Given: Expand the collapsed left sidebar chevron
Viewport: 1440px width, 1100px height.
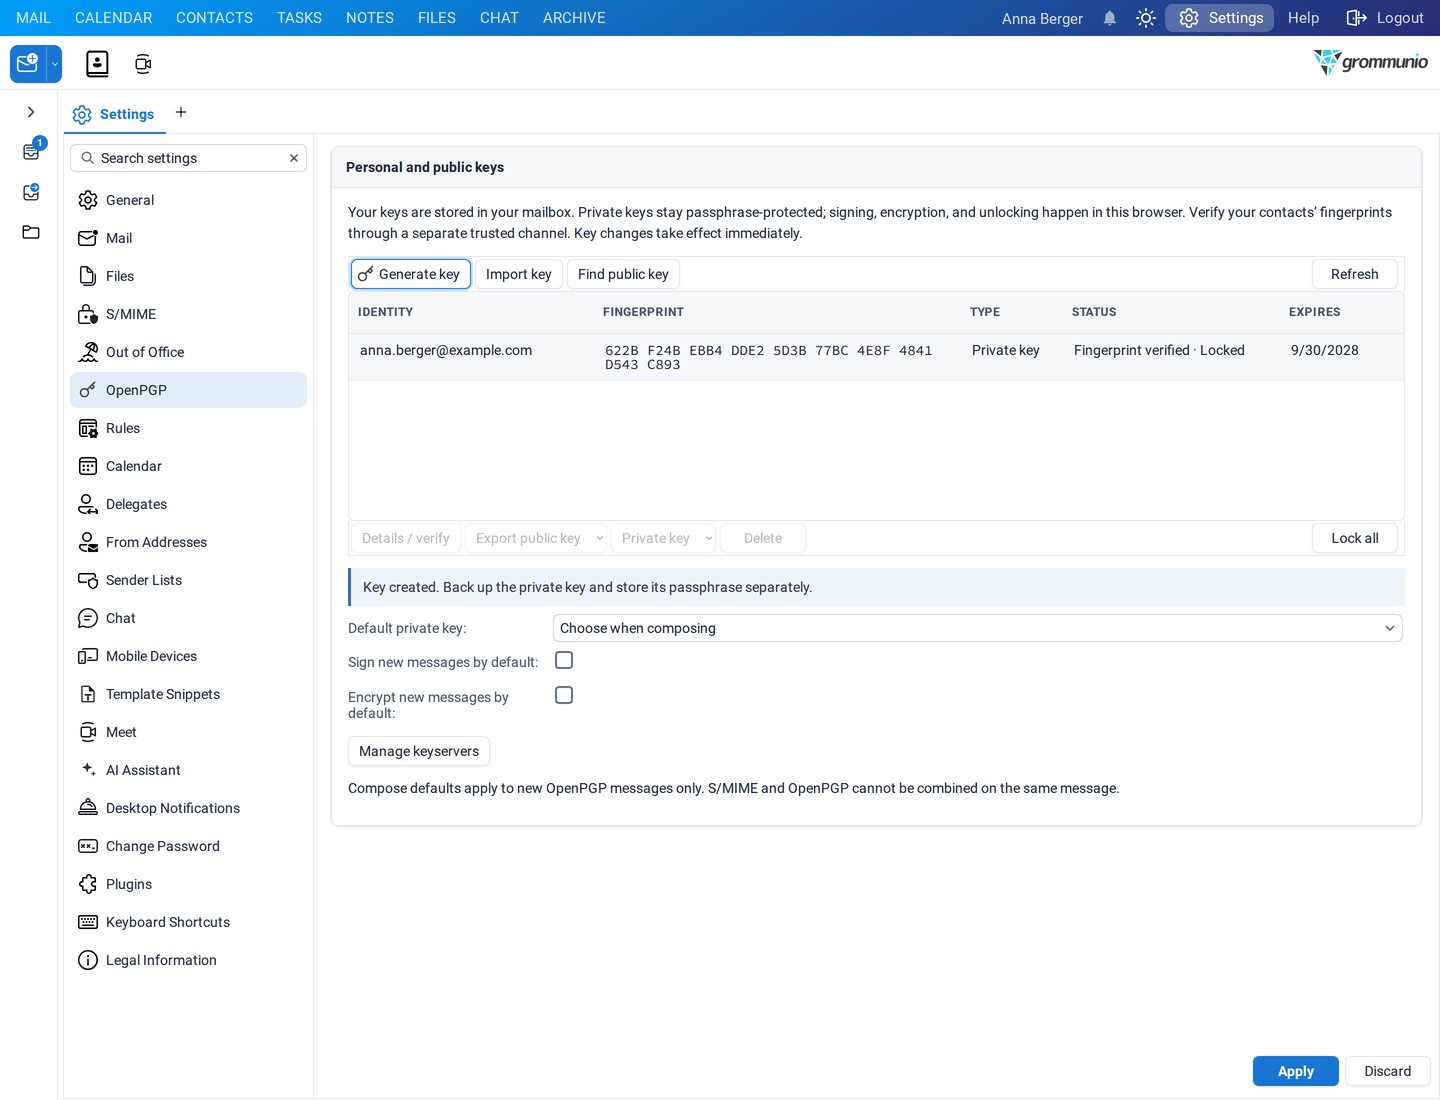Looking at the screenshot, I should click(31, 112).
